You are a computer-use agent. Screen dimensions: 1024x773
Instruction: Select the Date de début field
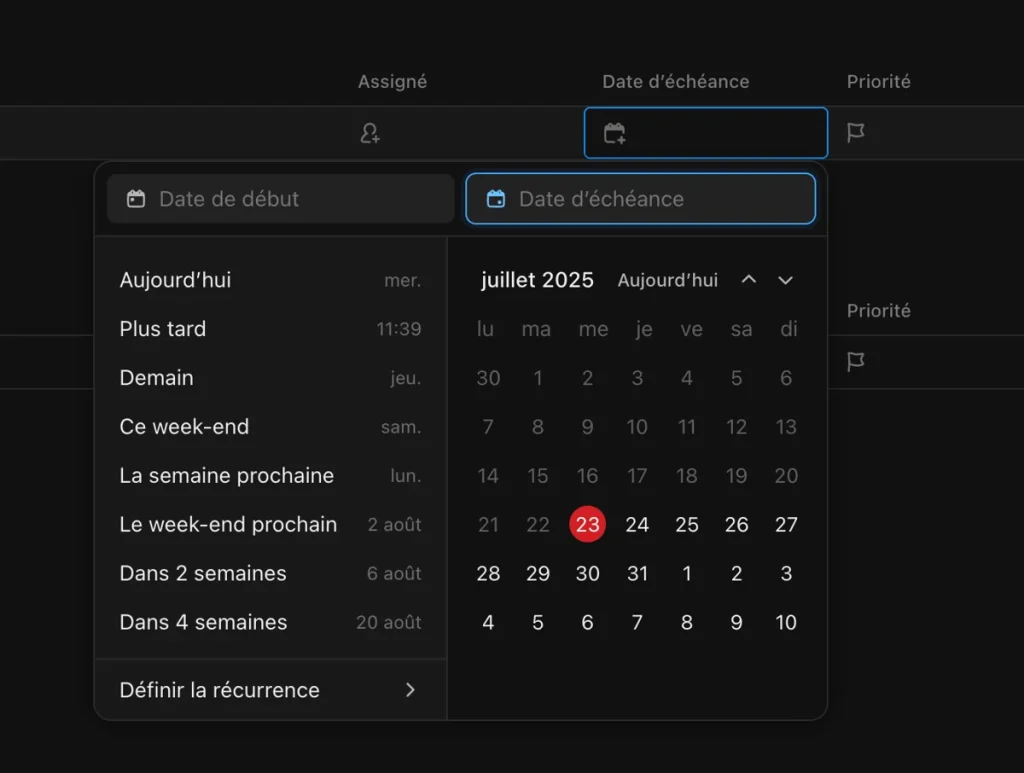coord(281,199)
